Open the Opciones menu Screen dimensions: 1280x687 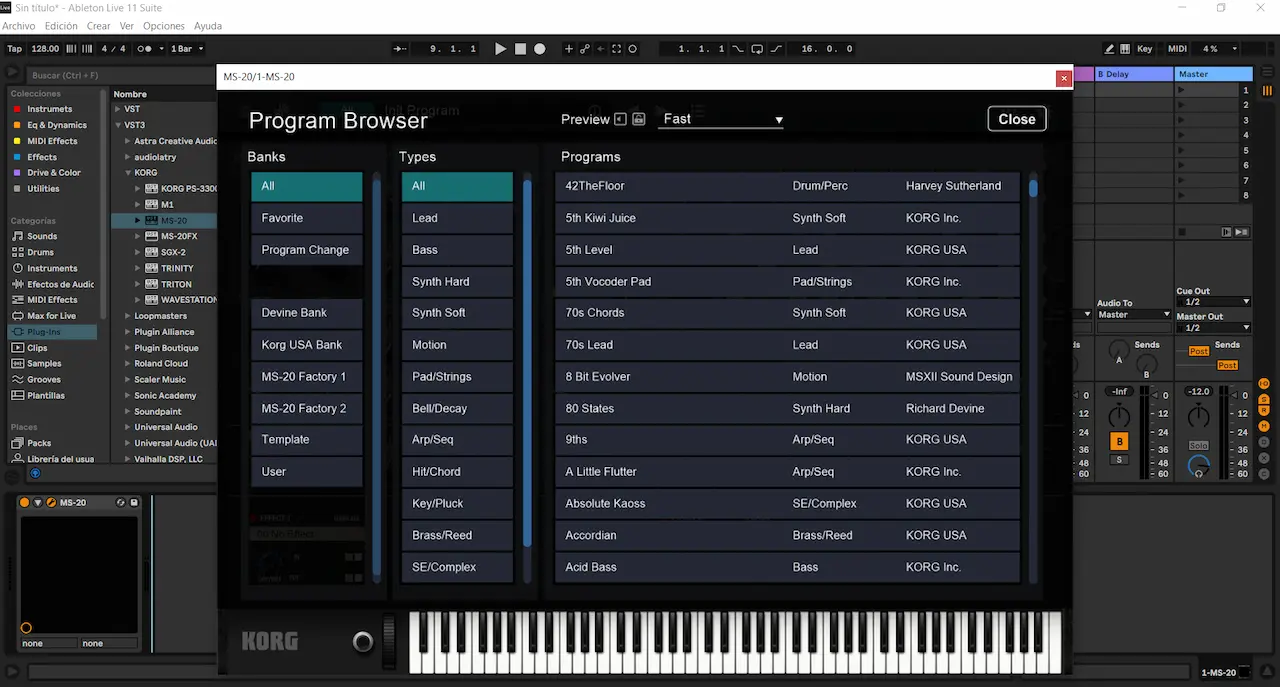(164, 26)
